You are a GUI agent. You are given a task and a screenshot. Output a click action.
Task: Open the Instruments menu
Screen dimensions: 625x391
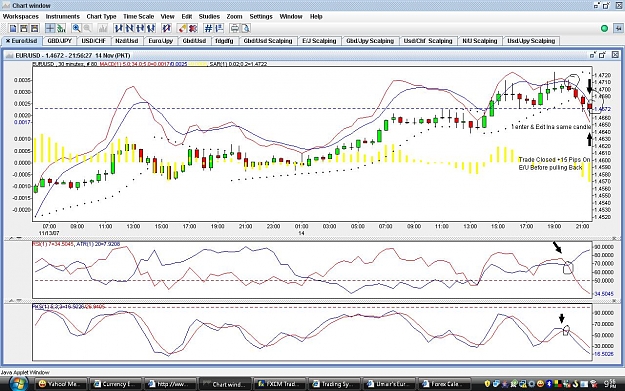tap(63, 16)
